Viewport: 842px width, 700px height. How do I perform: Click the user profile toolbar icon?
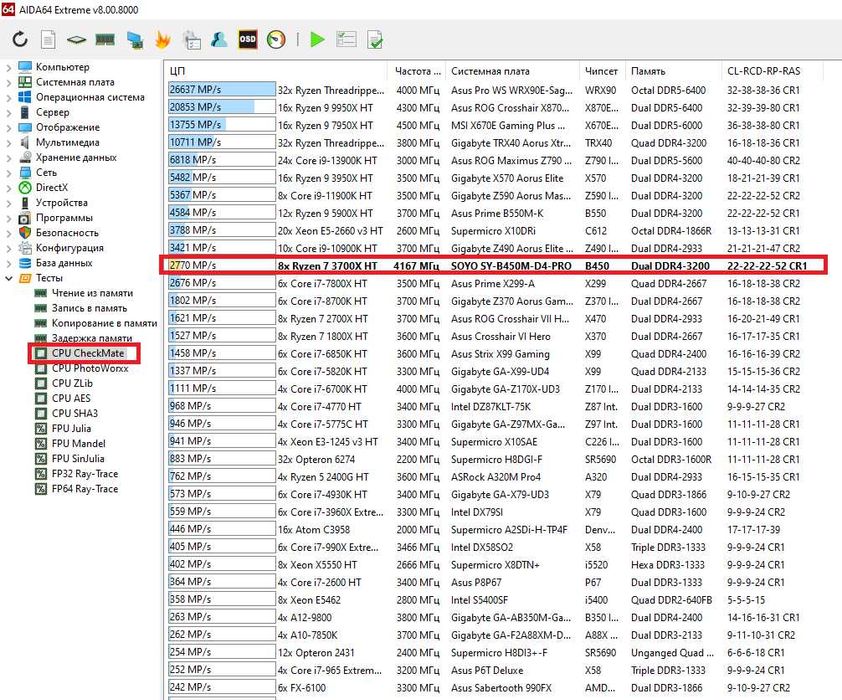(x=219, y=40)
